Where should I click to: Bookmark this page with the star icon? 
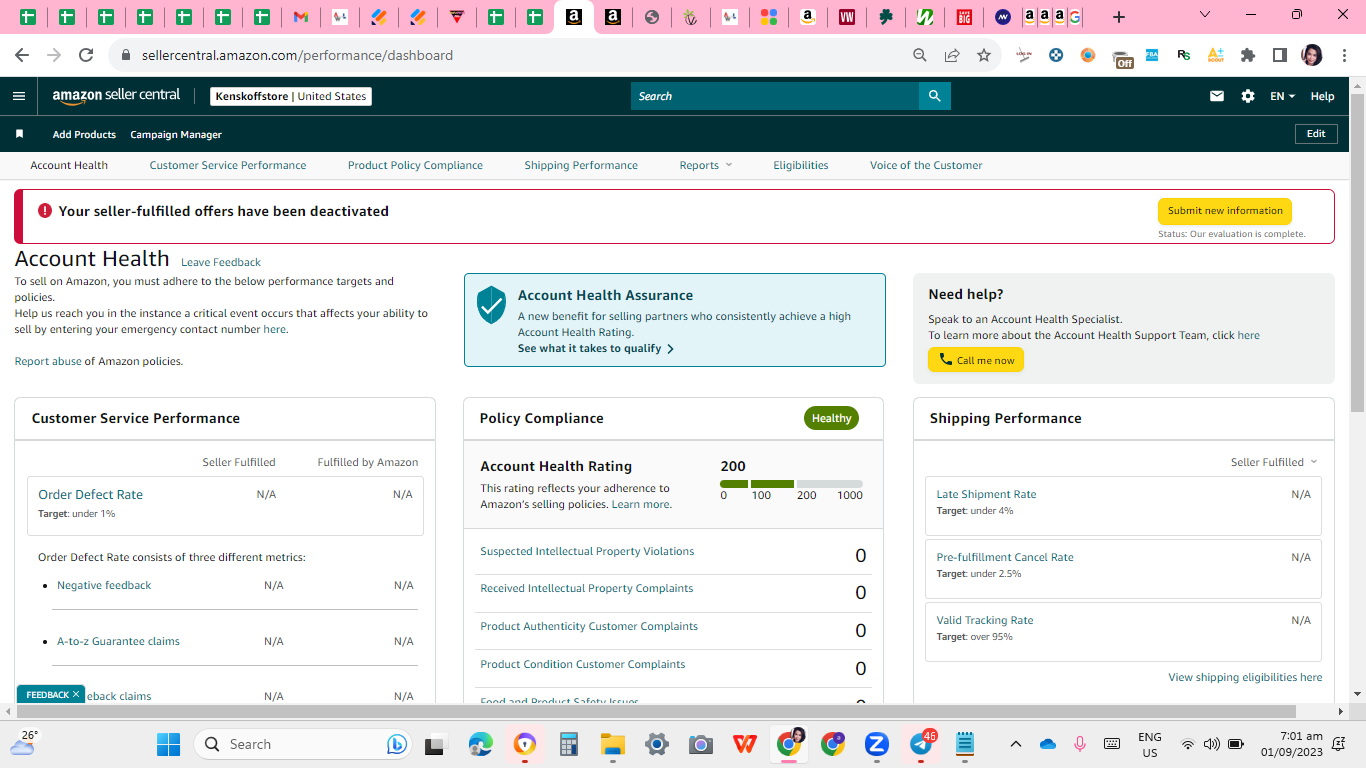[984, 55]
